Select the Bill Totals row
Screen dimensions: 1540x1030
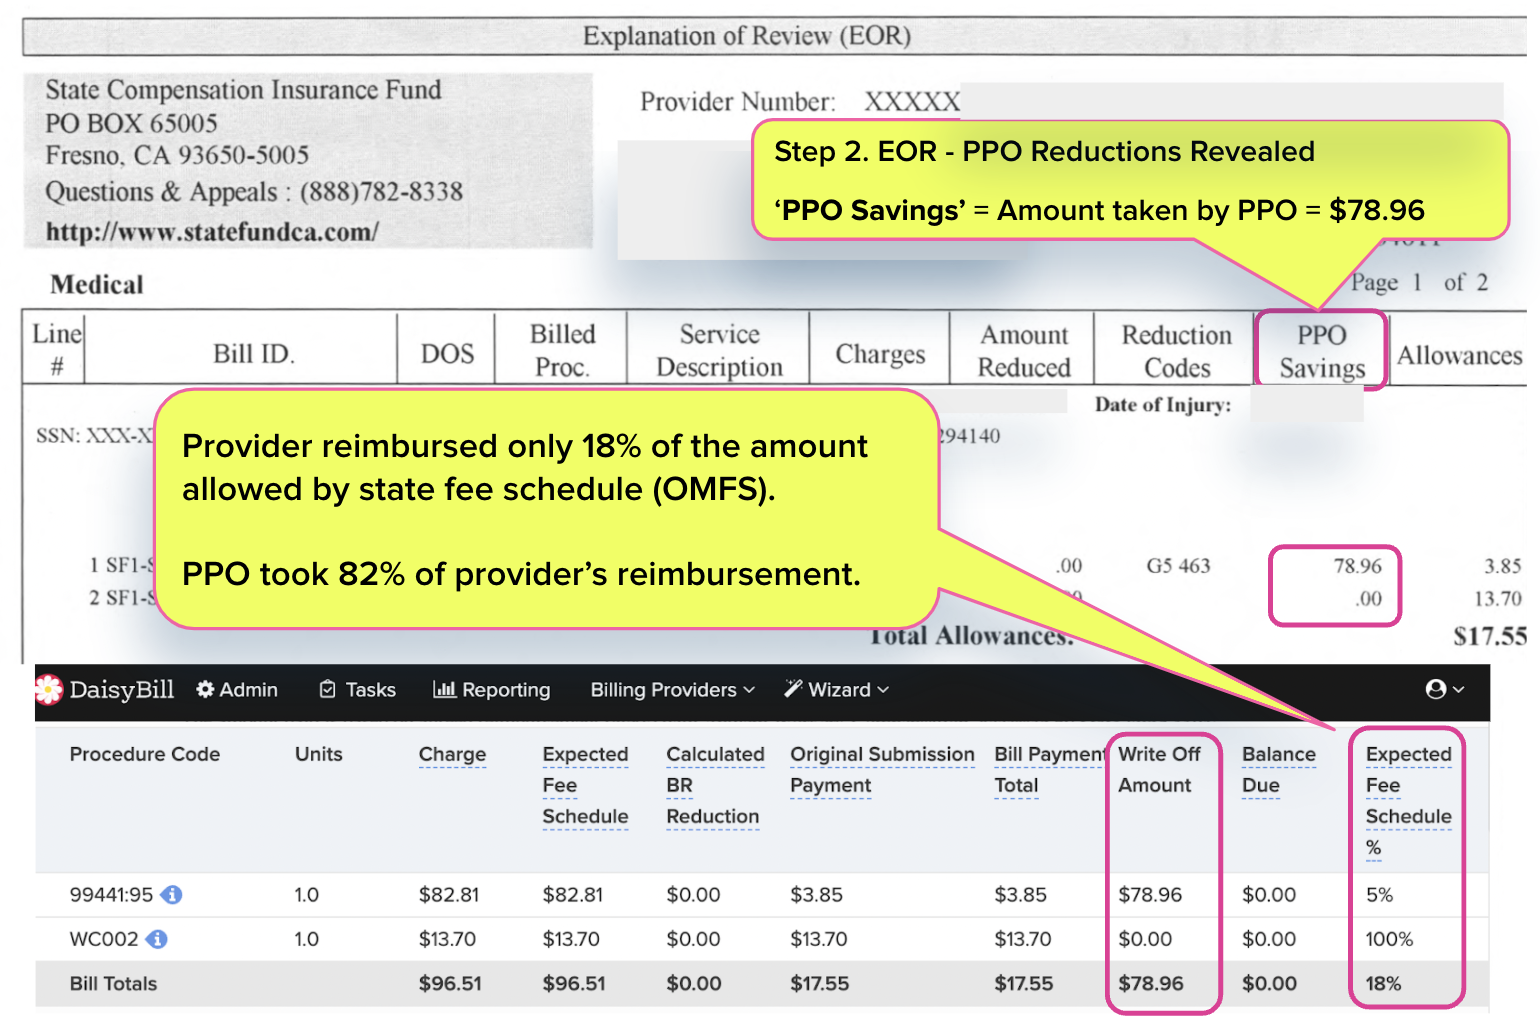pos(113,984)
